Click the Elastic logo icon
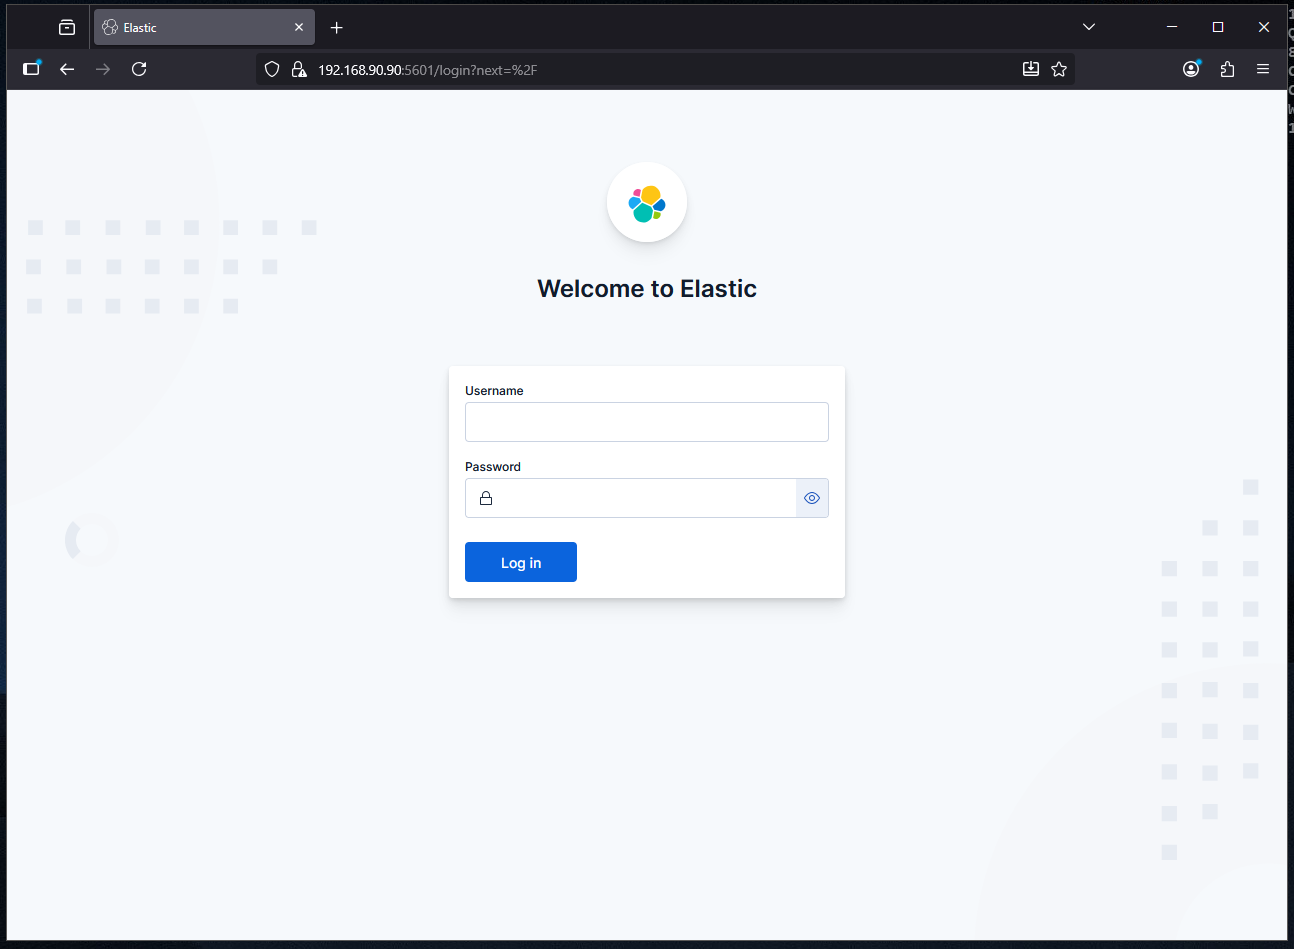Screen dimensions: 1294x949 647,203
